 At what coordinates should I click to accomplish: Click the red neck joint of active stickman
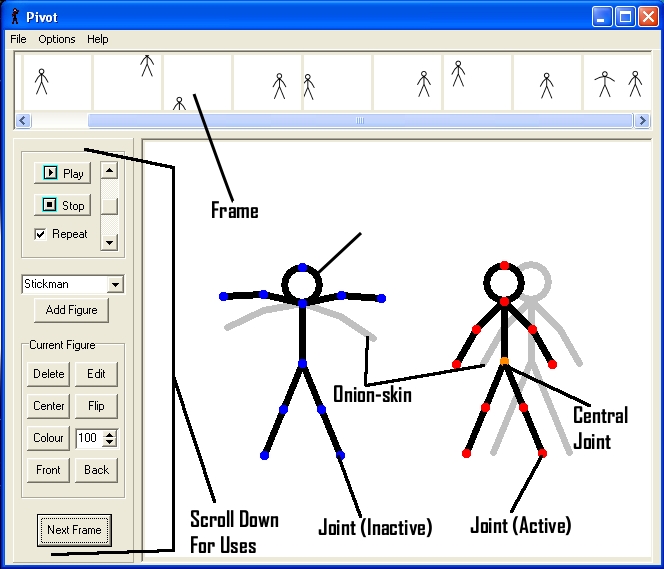(504, 301)
